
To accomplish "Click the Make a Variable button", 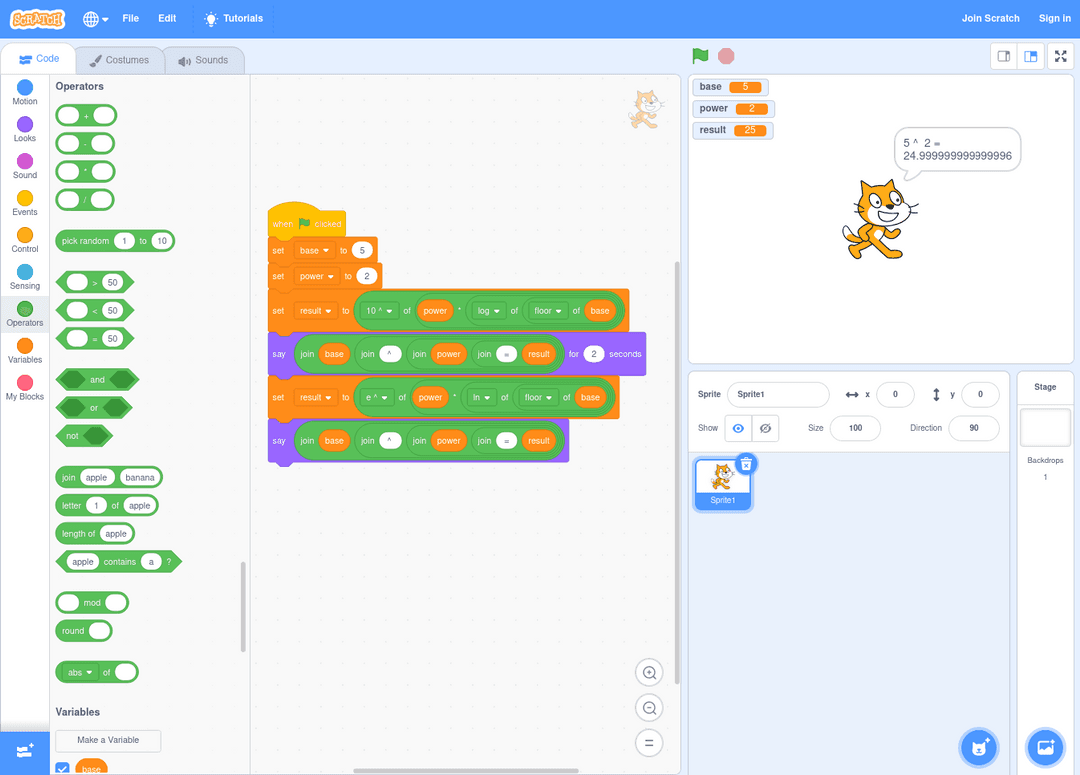I will coord(108,740).
